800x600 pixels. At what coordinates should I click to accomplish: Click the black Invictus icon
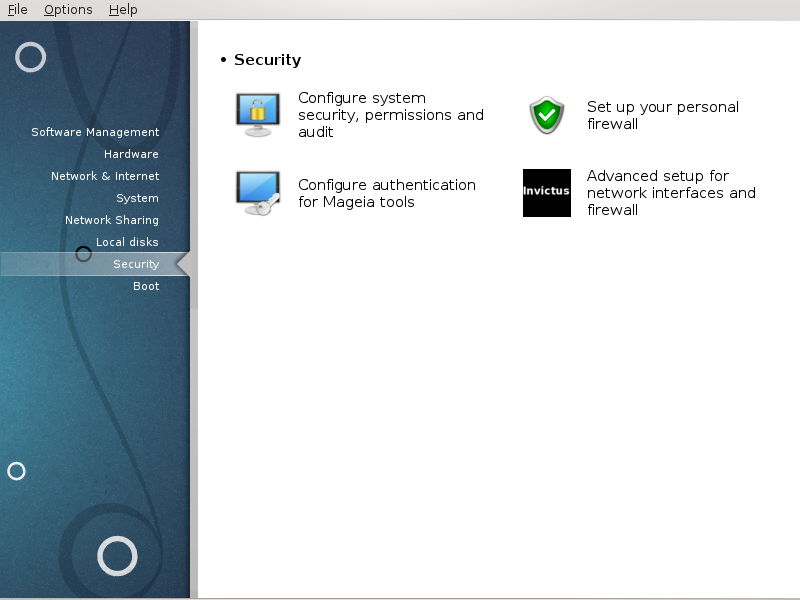click(x=547, y=193)
